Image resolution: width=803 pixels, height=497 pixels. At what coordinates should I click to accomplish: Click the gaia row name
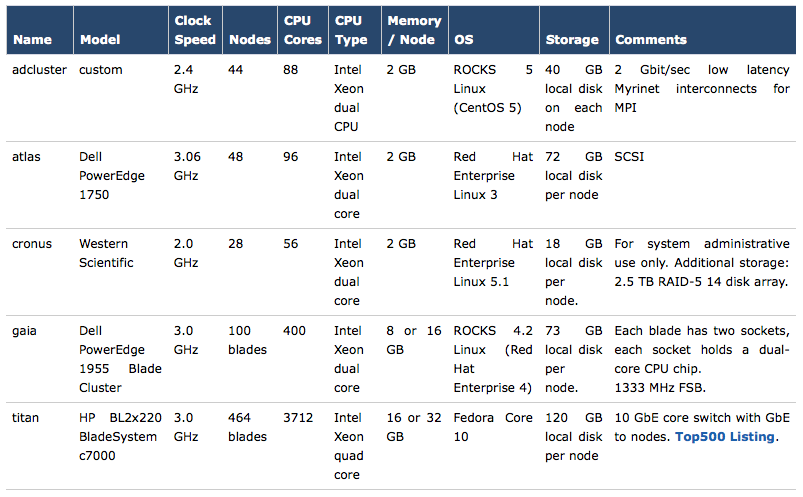click(24, 331)
